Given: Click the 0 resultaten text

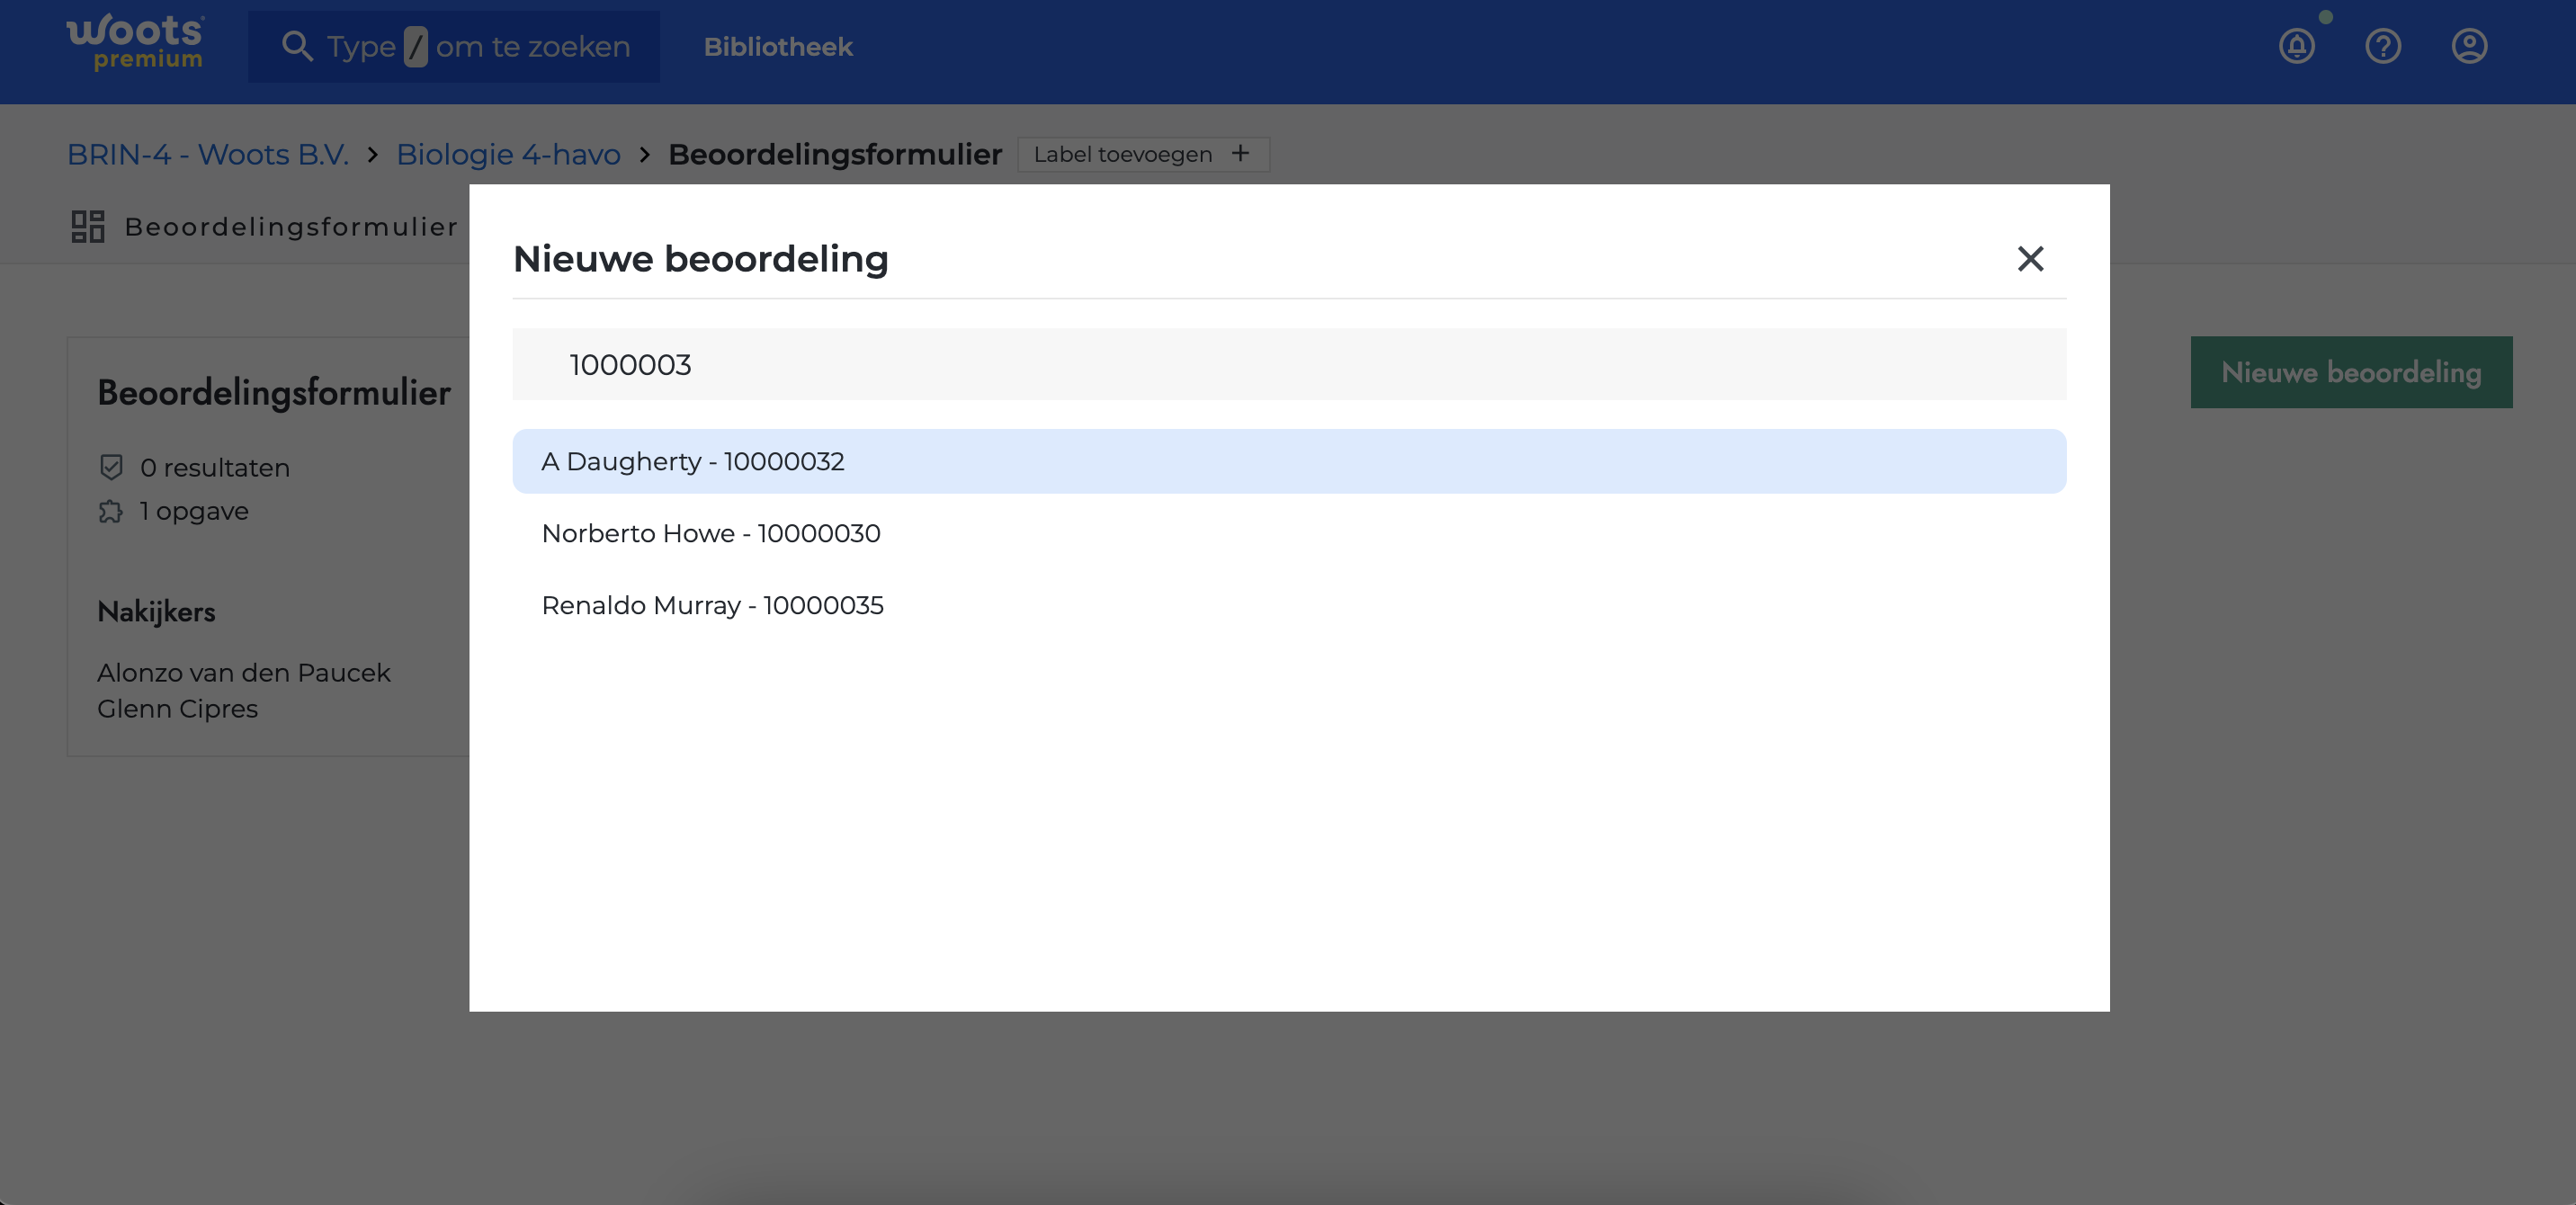Looking at the screenshot, I should pyautogui.click(x=215, y=467).
